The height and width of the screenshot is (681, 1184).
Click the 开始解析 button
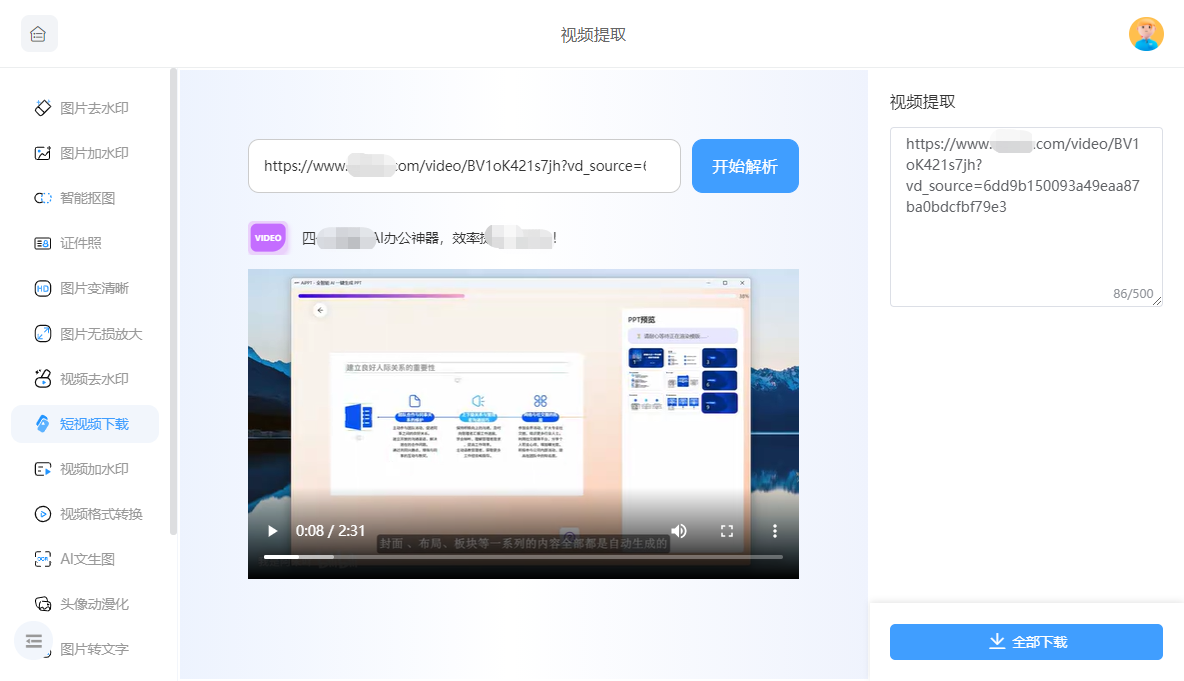coord(745,166)
